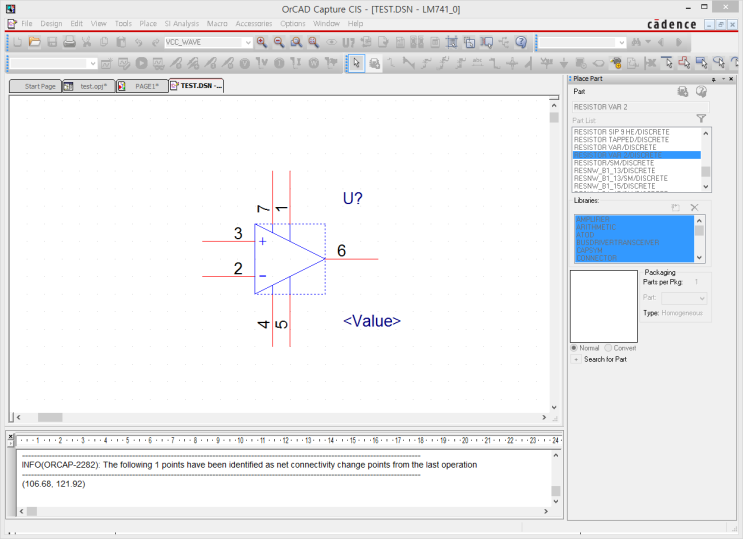
Task: Open the Place menu
Action: click(x=148, y=23)
